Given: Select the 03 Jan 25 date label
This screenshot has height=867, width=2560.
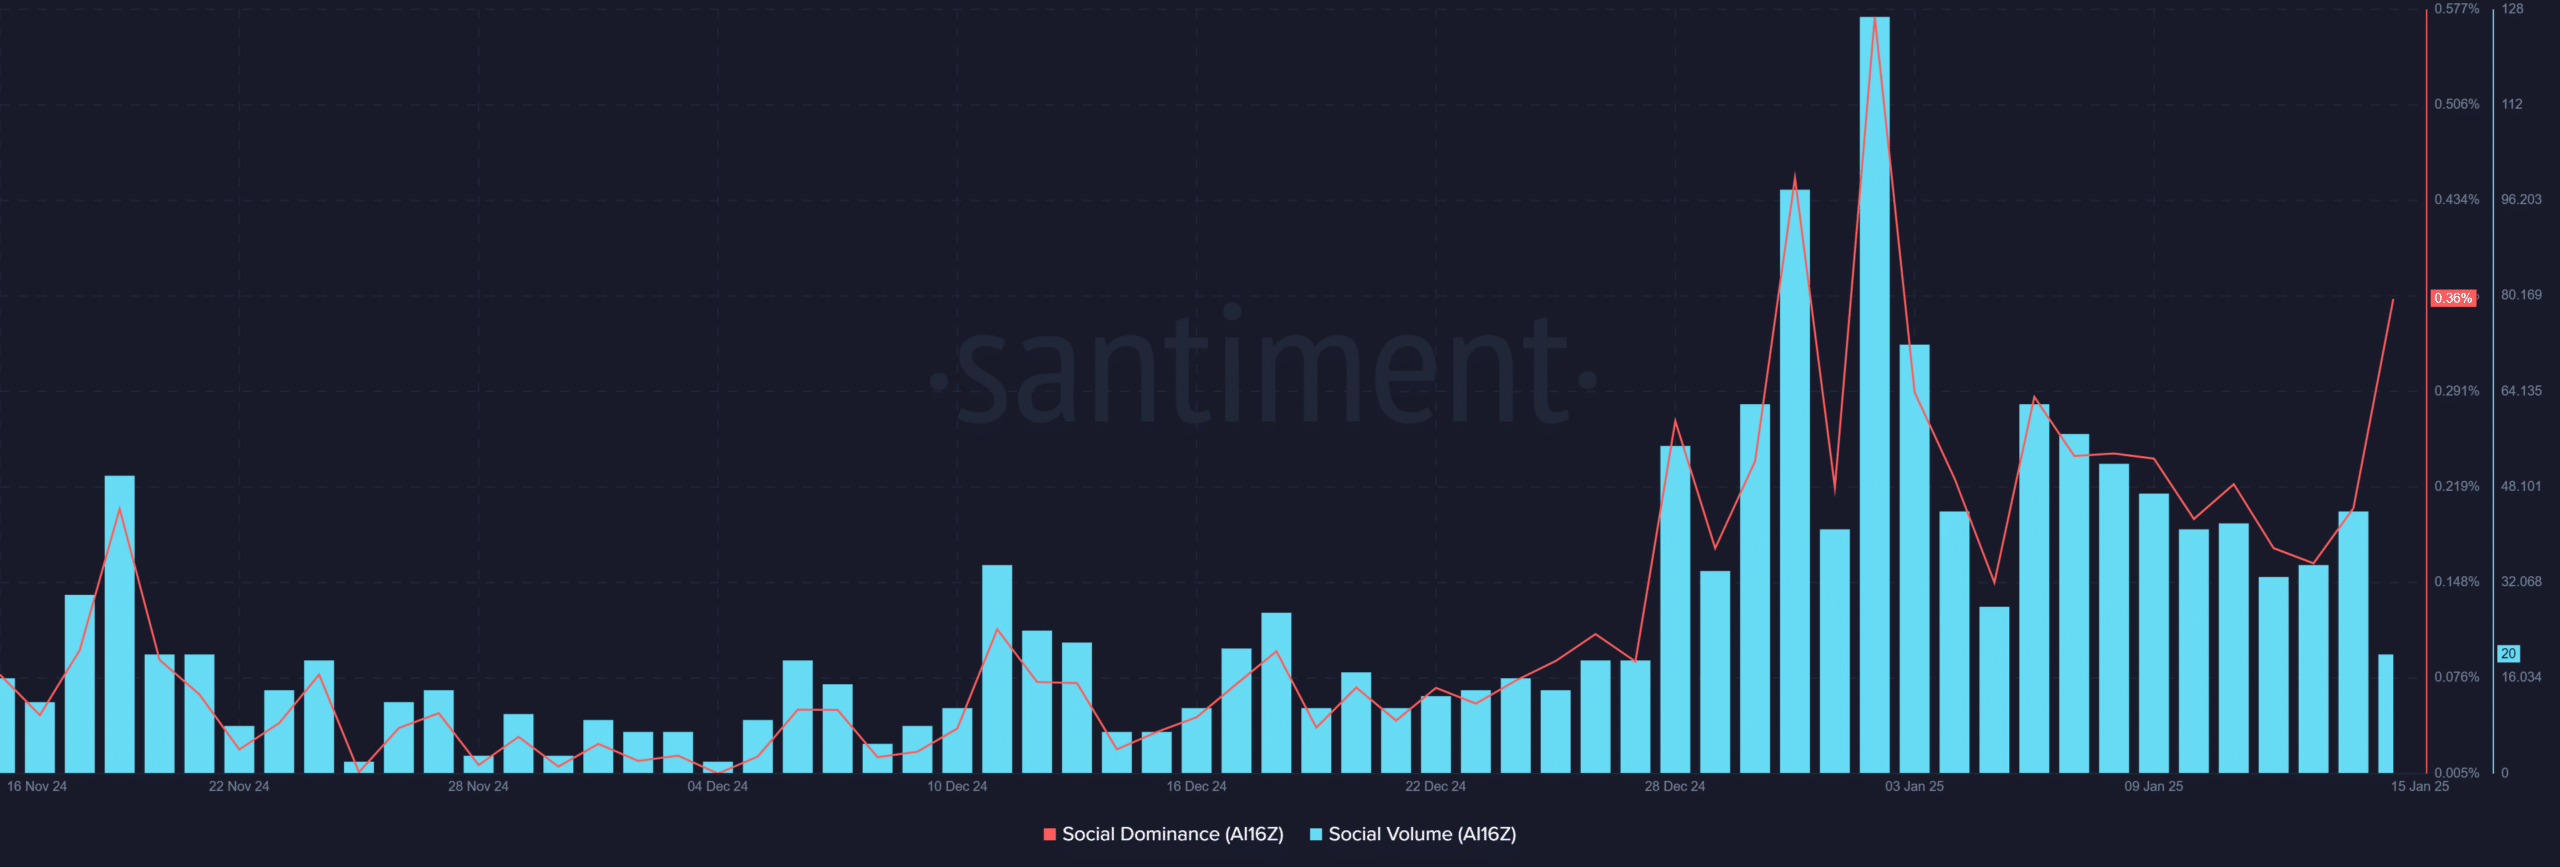Looking at the screenshot, I should pos(1914,786).
